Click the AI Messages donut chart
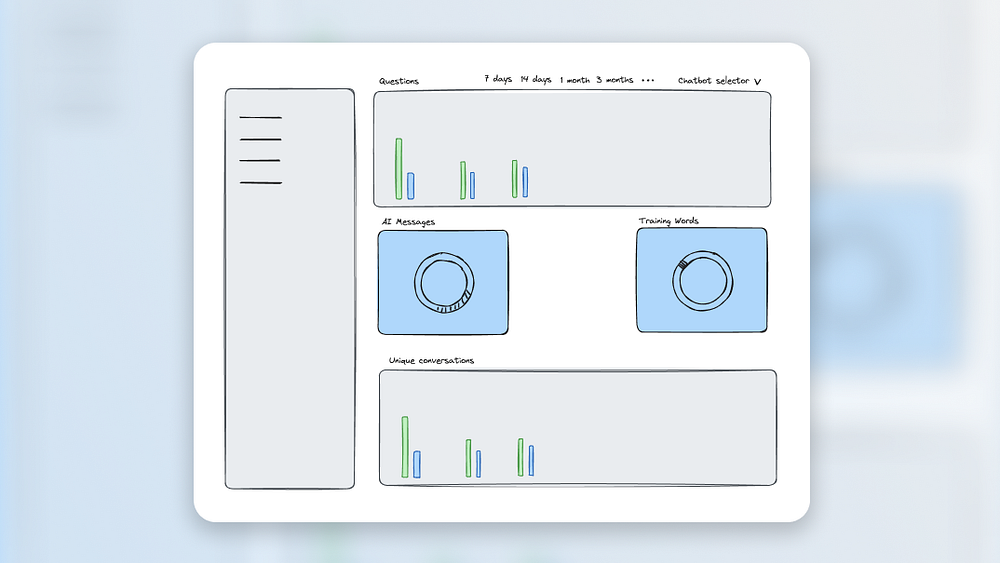This screenshot has width=1000, height=563. (x=445, y=282)
